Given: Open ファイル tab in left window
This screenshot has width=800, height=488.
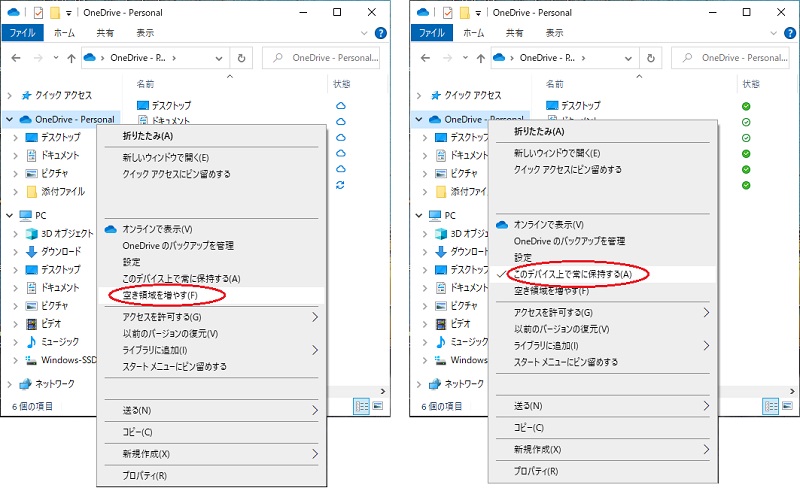Looking at the screenshot, I should (22, 33).
